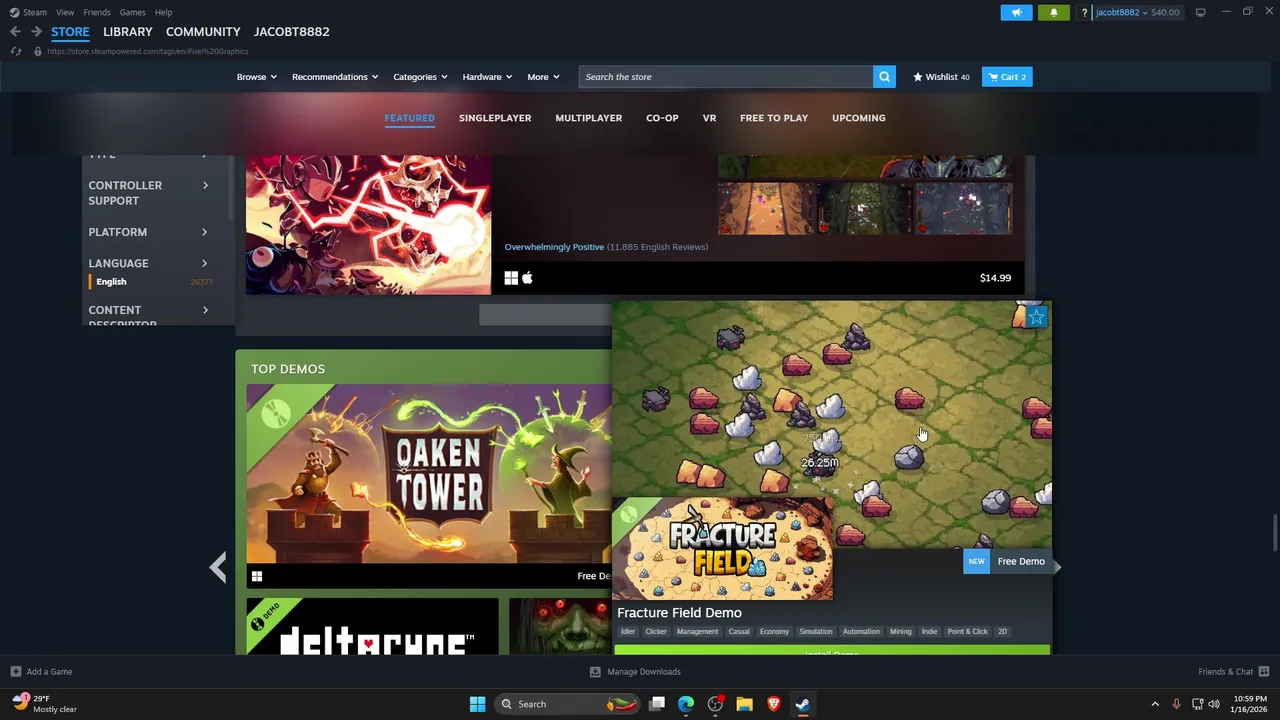This screenshot has width=1280, height=720.
Task: Click the Steam taskbar icon
Action: point(802,704)
